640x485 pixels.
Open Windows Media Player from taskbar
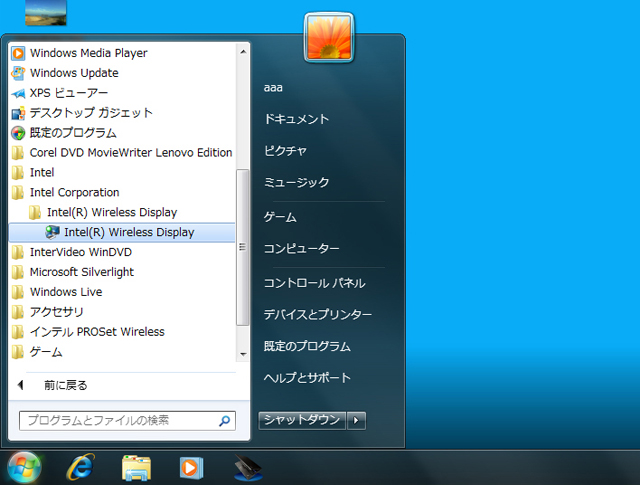191,468
